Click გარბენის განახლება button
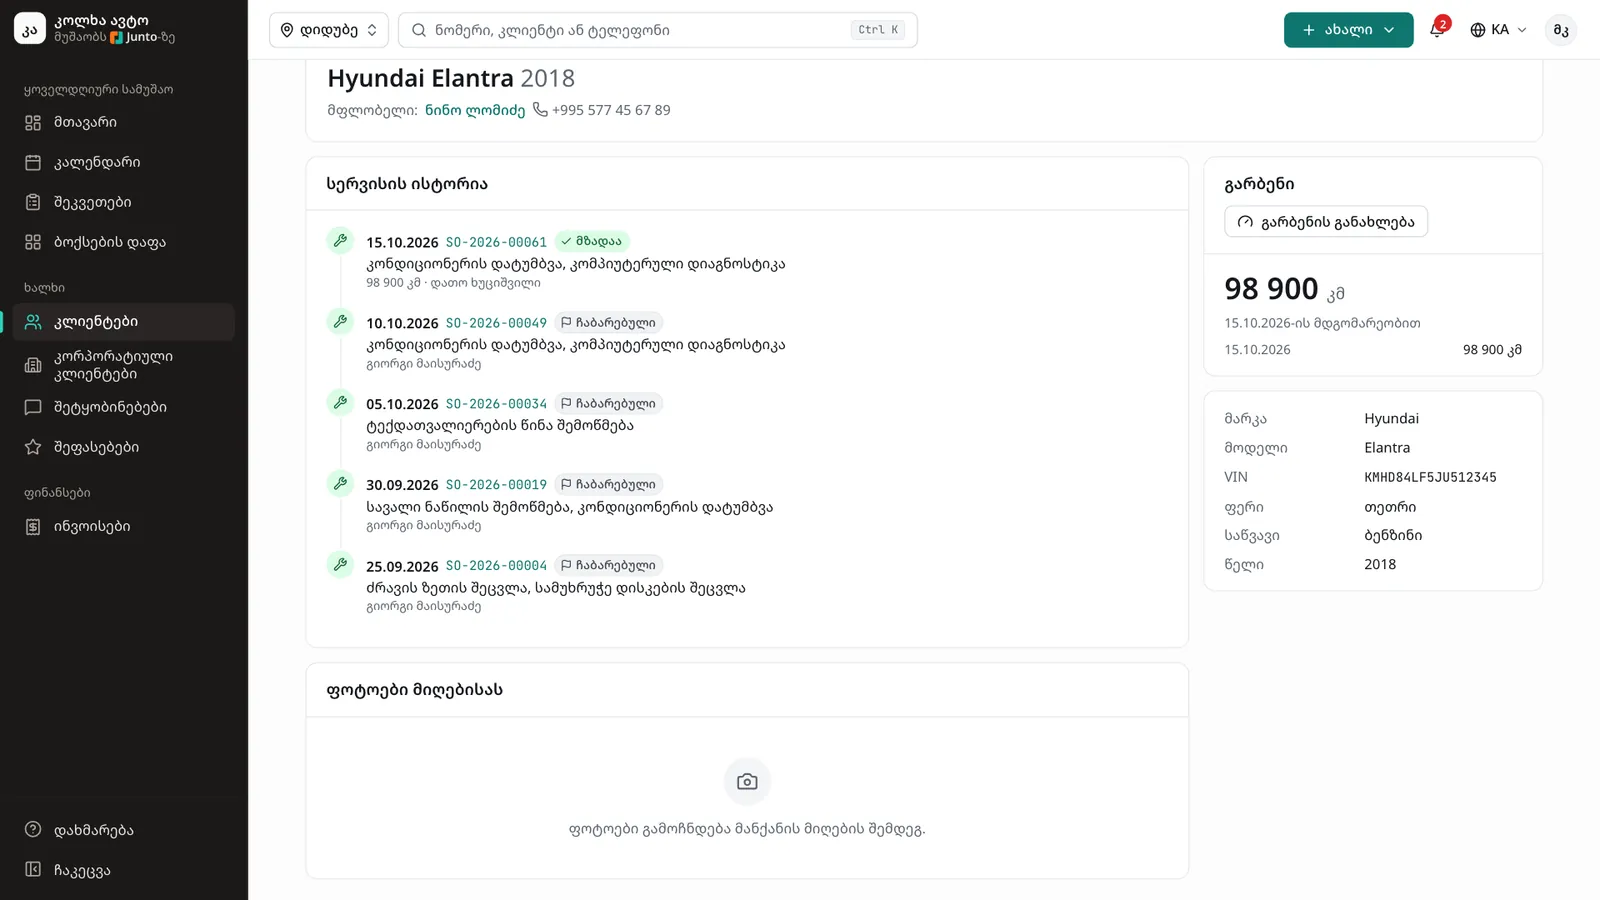Image resolution: width=1600 pixels, height=900 pixels. (1326, 221)
